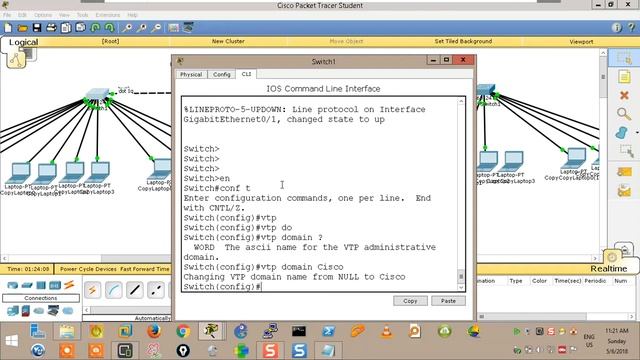Open Google Chrome from the taskbar
The width and height of the screenshot is (640, 360).
click(183, 331)
